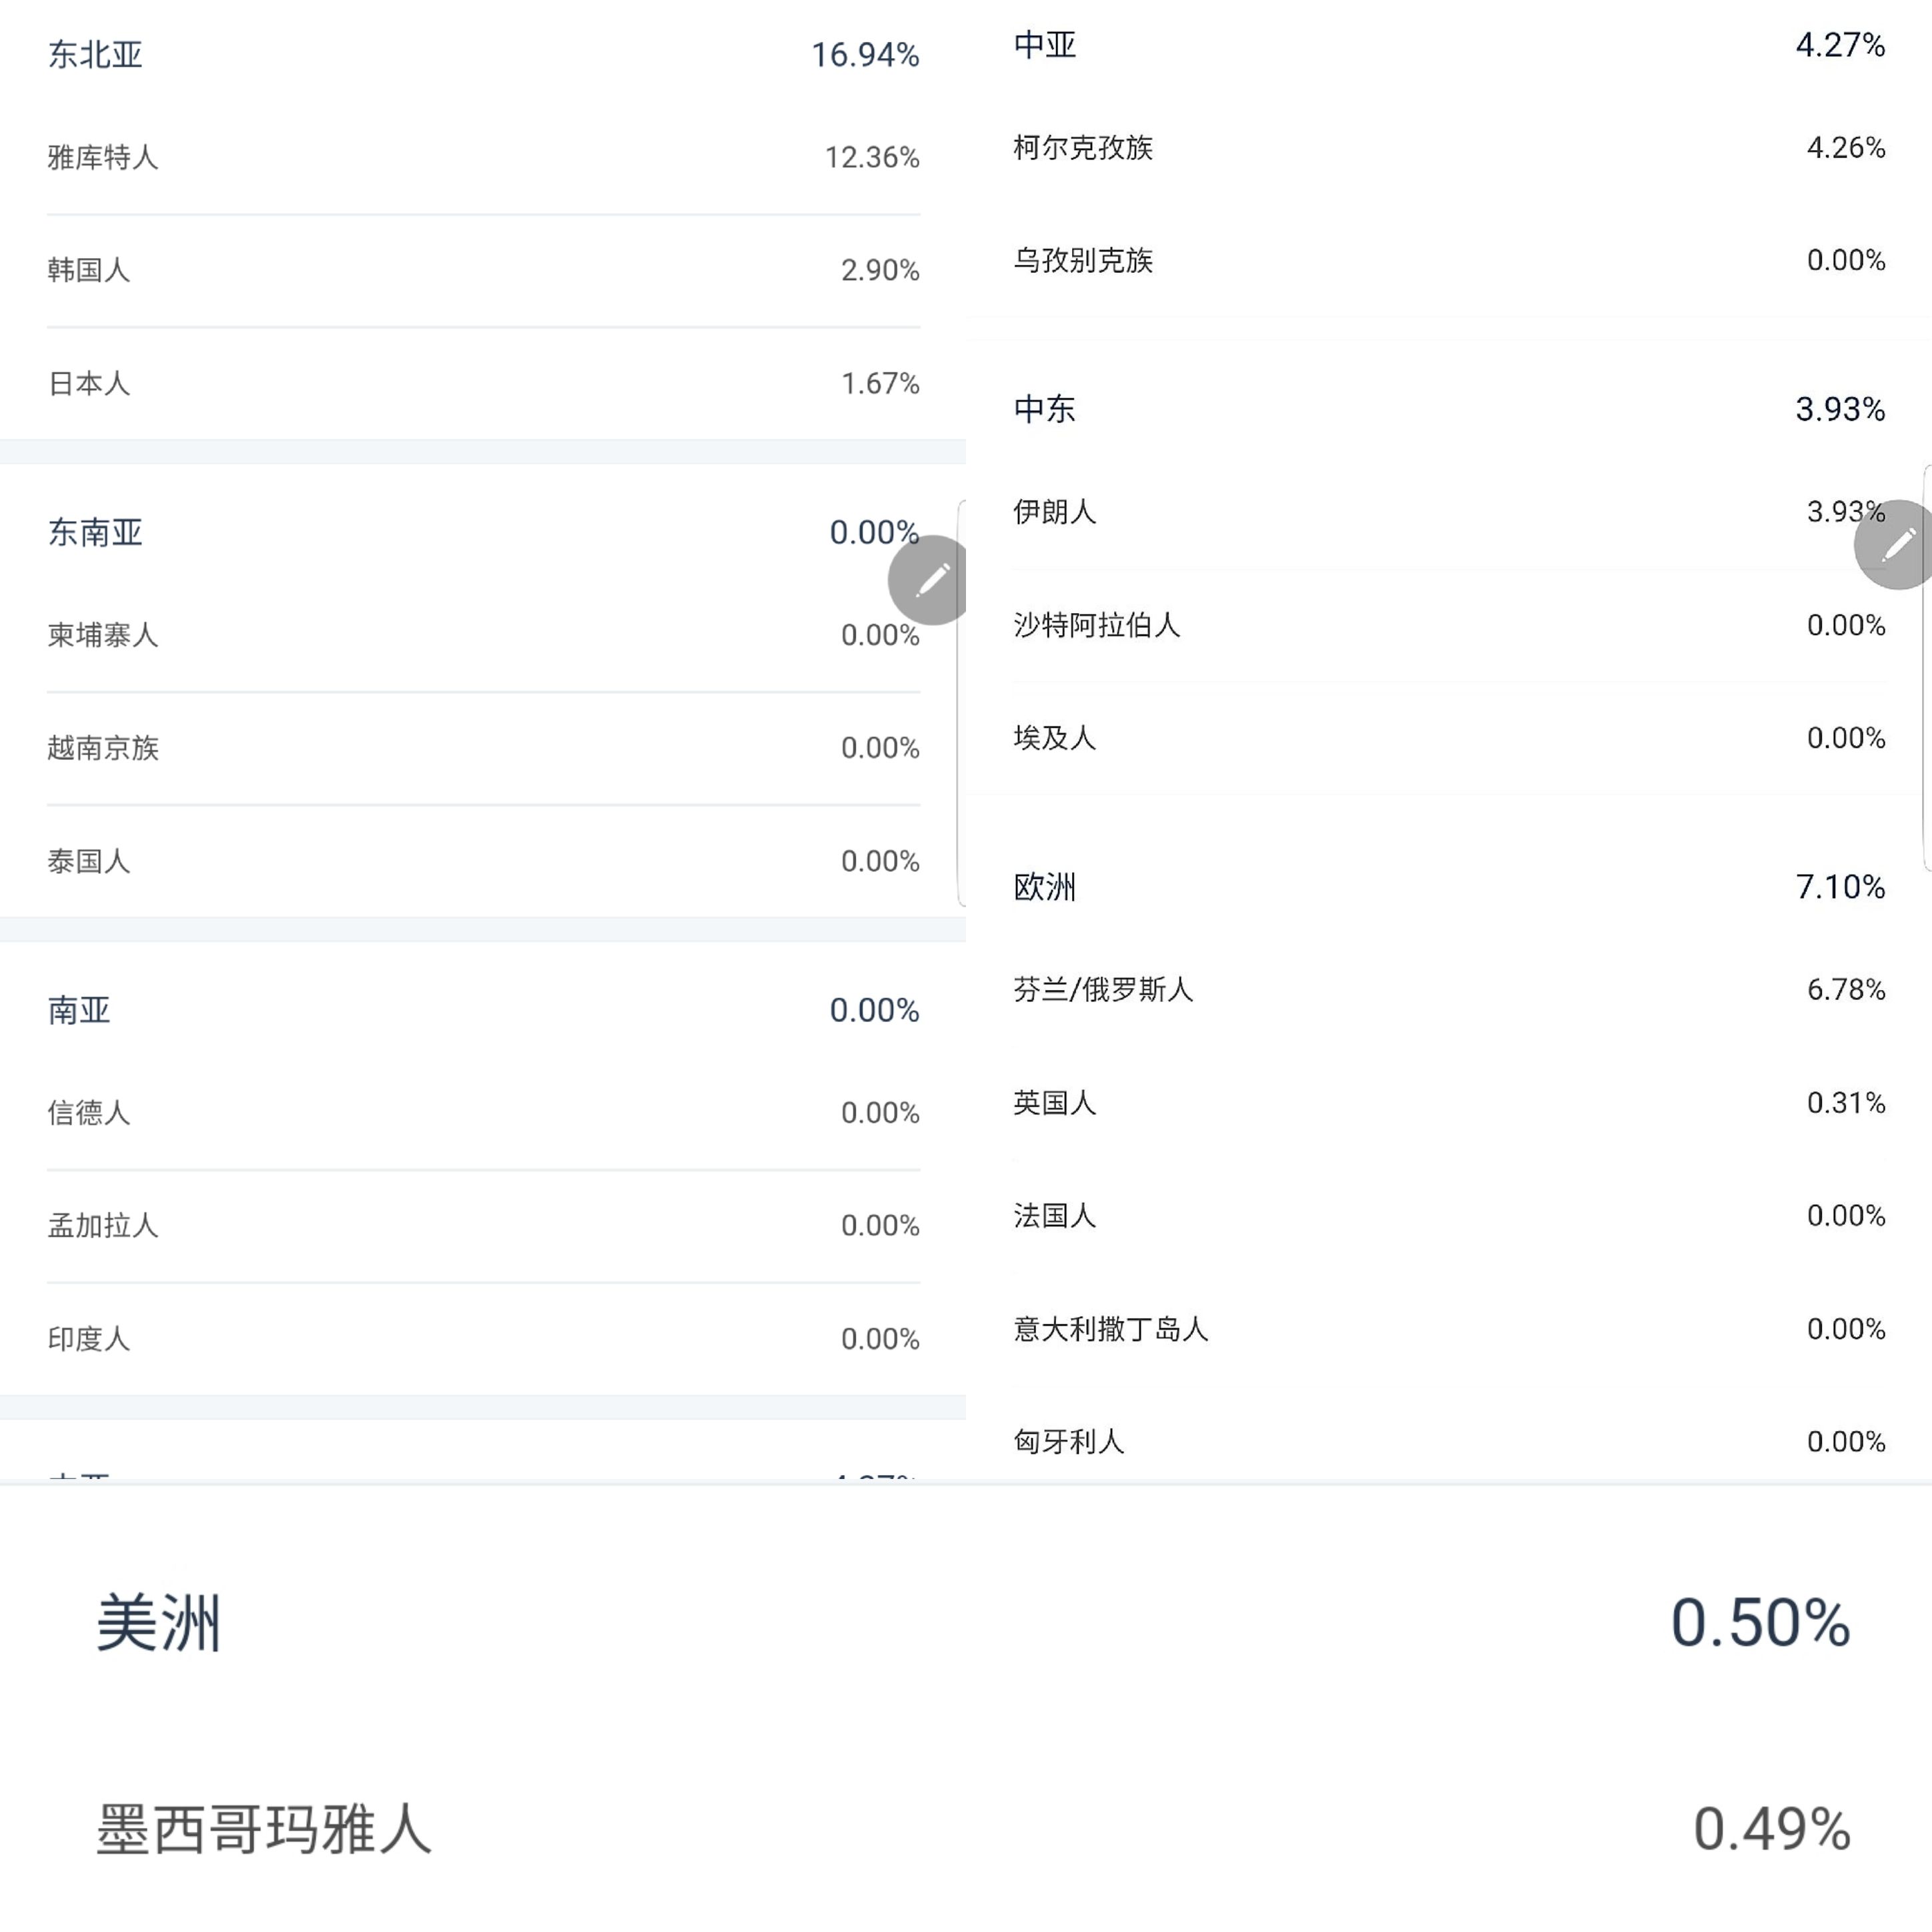Tap the pencil edit icon beside 伊朗人
Screen dimensions: 1932x1932
pos(1896,545)
